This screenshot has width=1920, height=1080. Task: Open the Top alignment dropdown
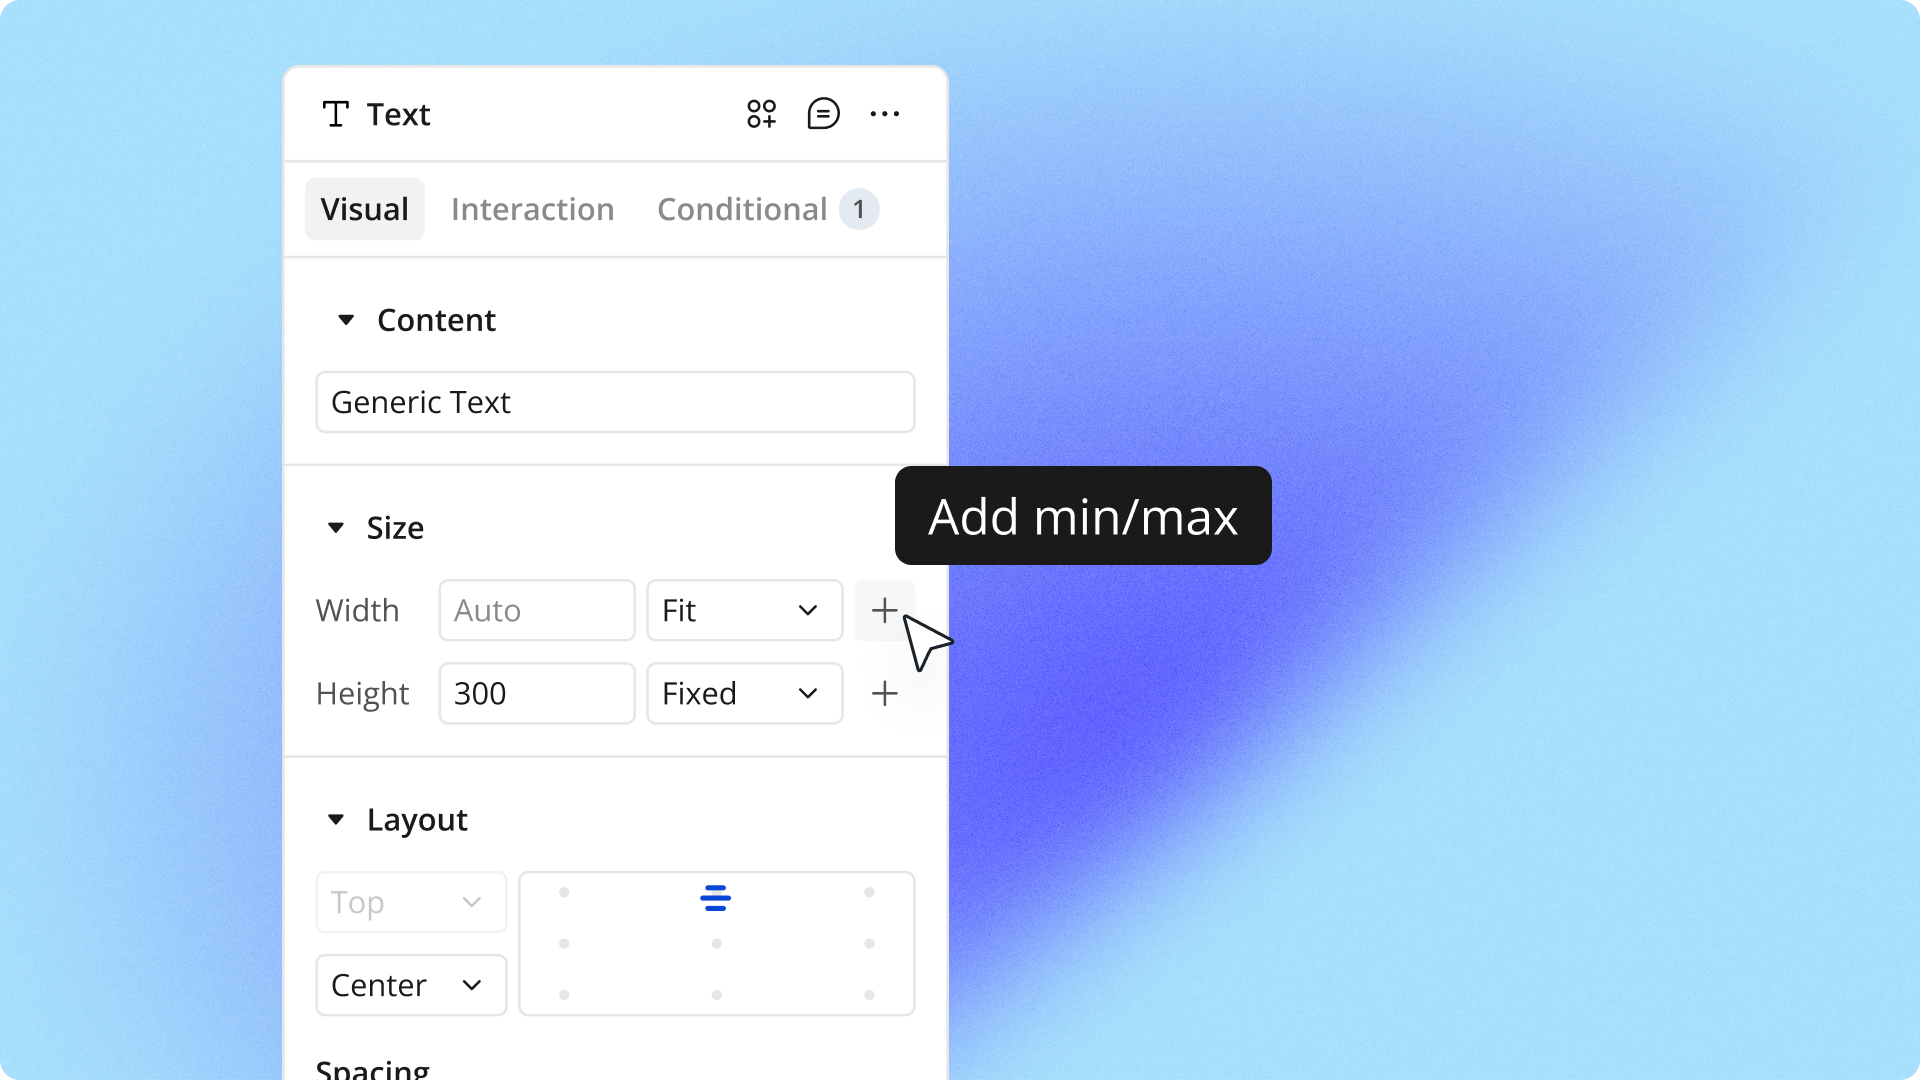(x=410, y=902)
